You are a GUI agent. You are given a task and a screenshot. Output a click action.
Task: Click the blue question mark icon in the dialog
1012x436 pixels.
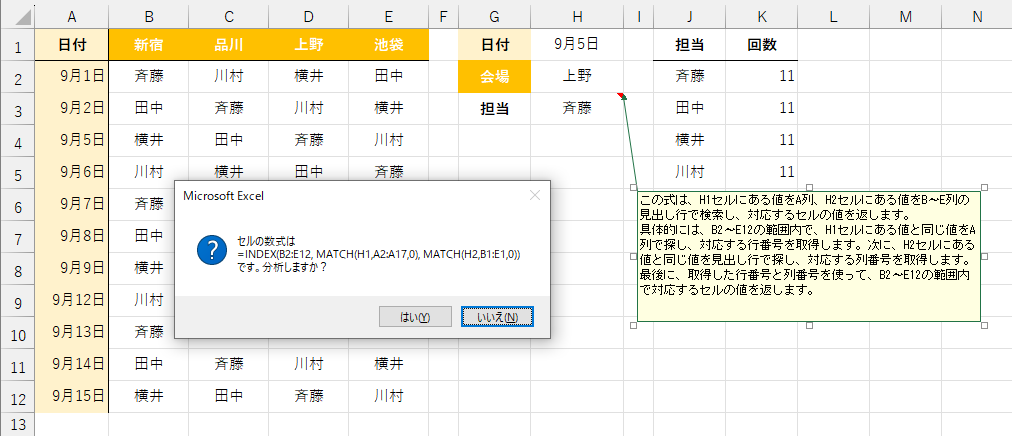pos(212,250)
